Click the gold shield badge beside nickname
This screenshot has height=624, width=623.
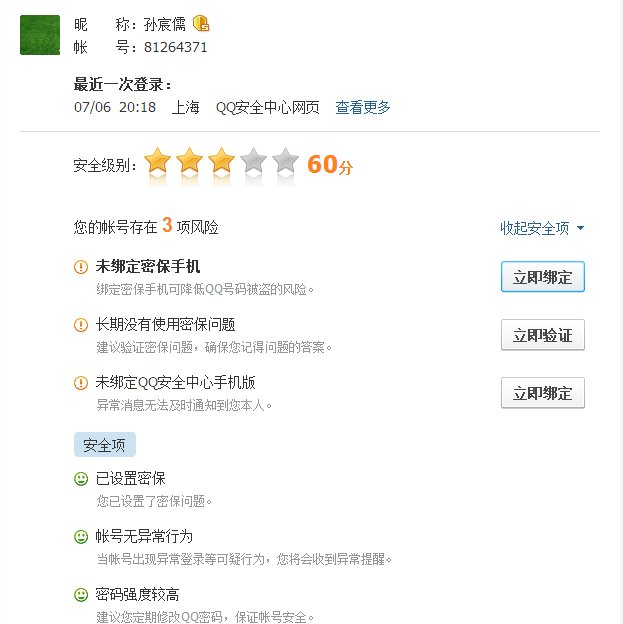201,23
